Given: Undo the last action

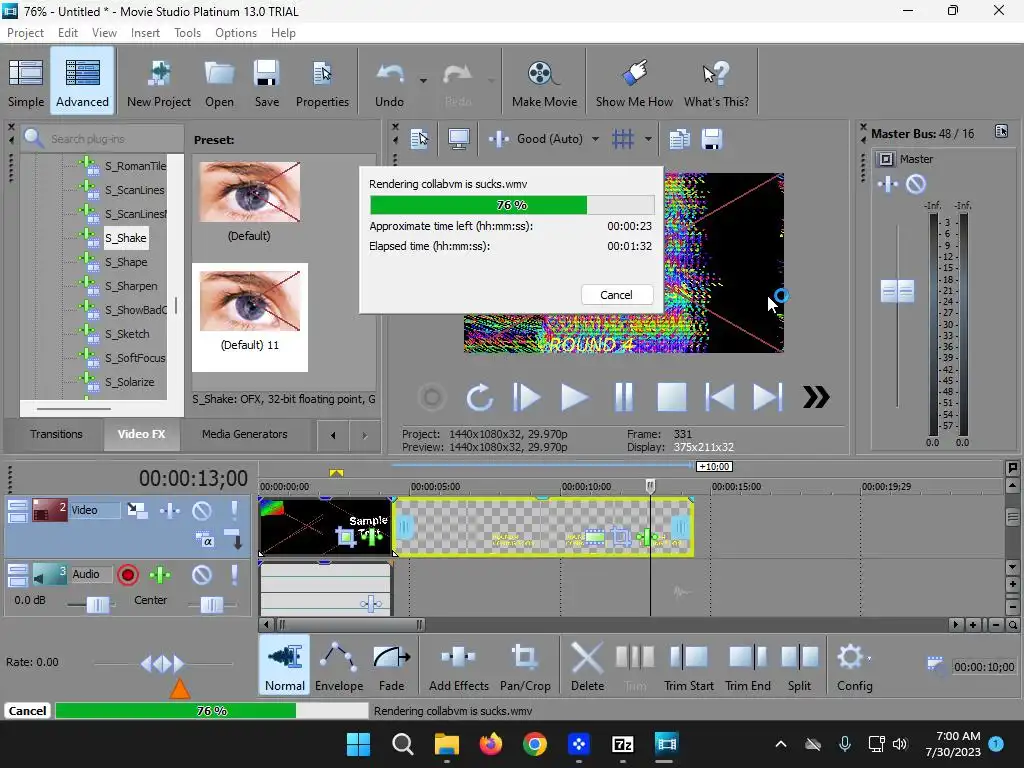Looking at the screenshot, I should 390,82.
